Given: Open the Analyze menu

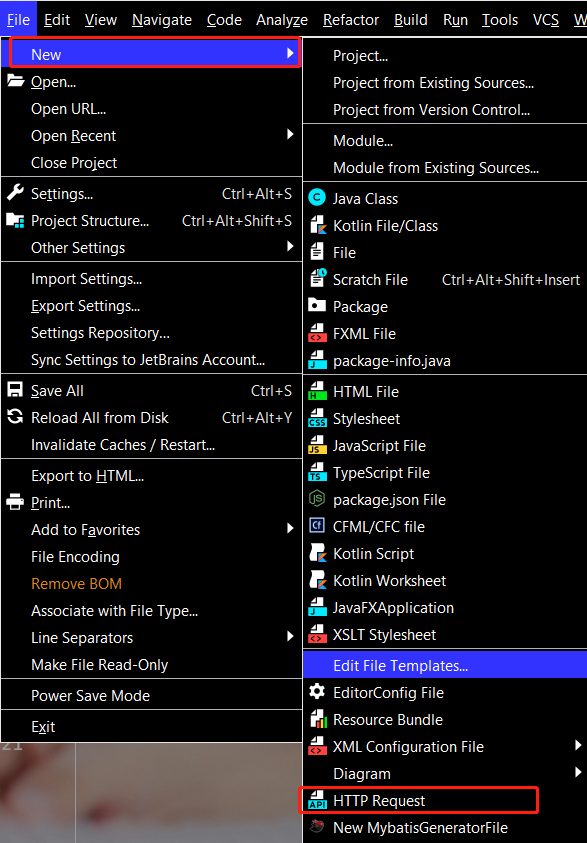Looking at the screenshot, I should (x=282, y=20).
